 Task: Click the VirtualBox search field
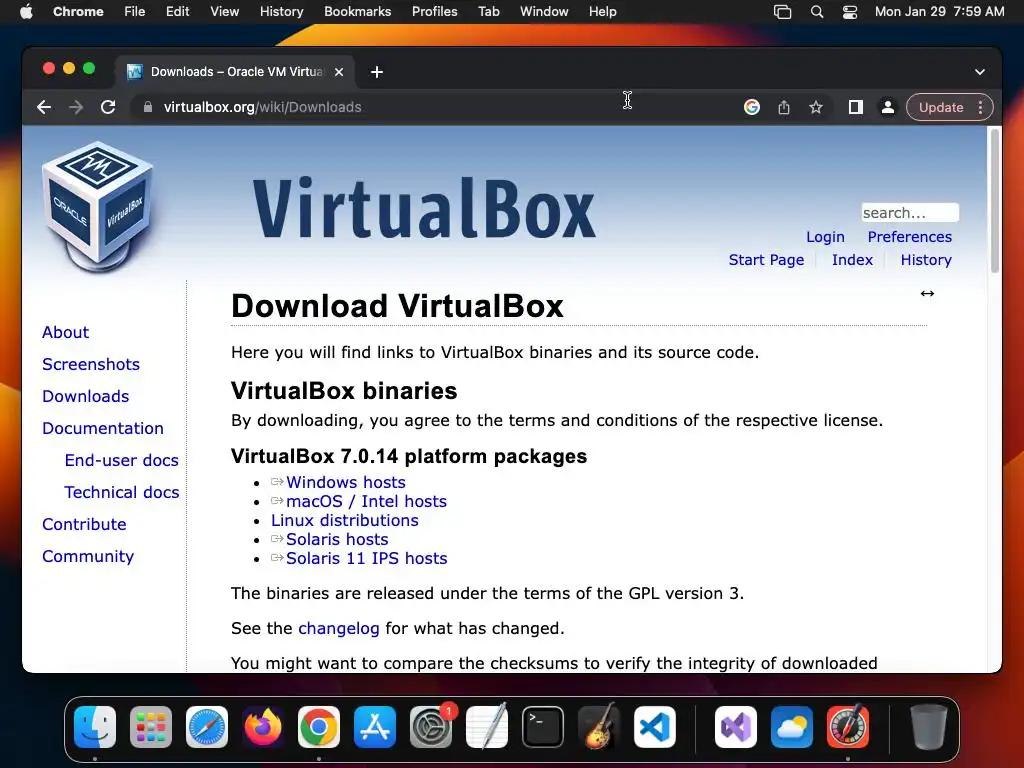tap(910, 213)
